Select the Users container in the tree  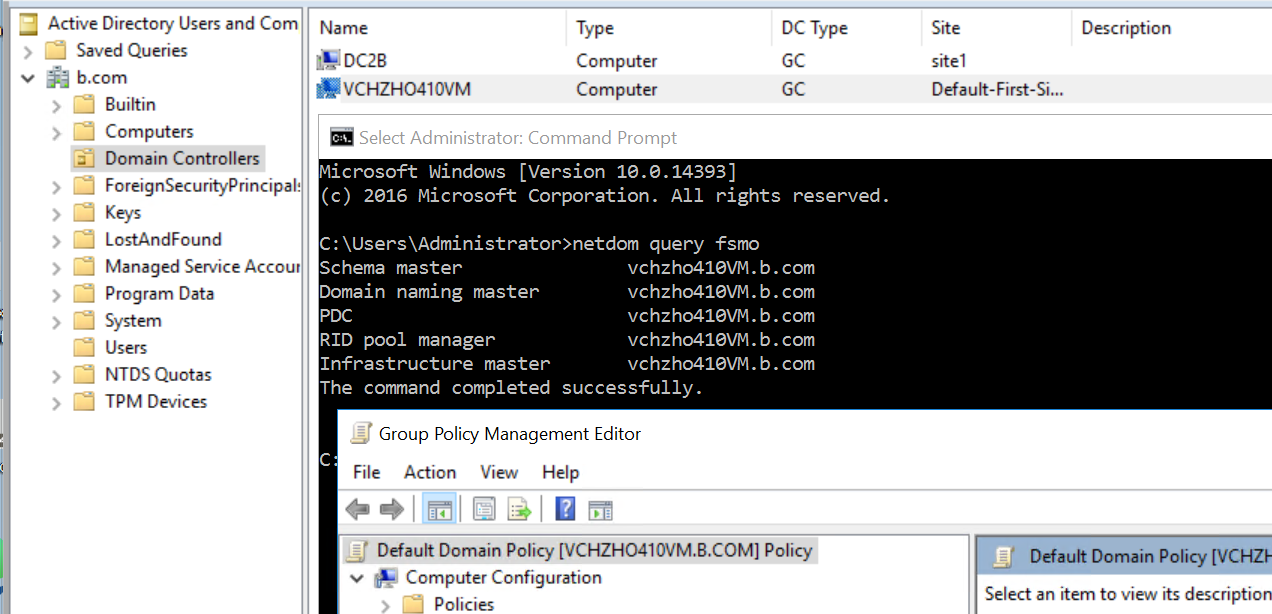[x=126, y=347]
